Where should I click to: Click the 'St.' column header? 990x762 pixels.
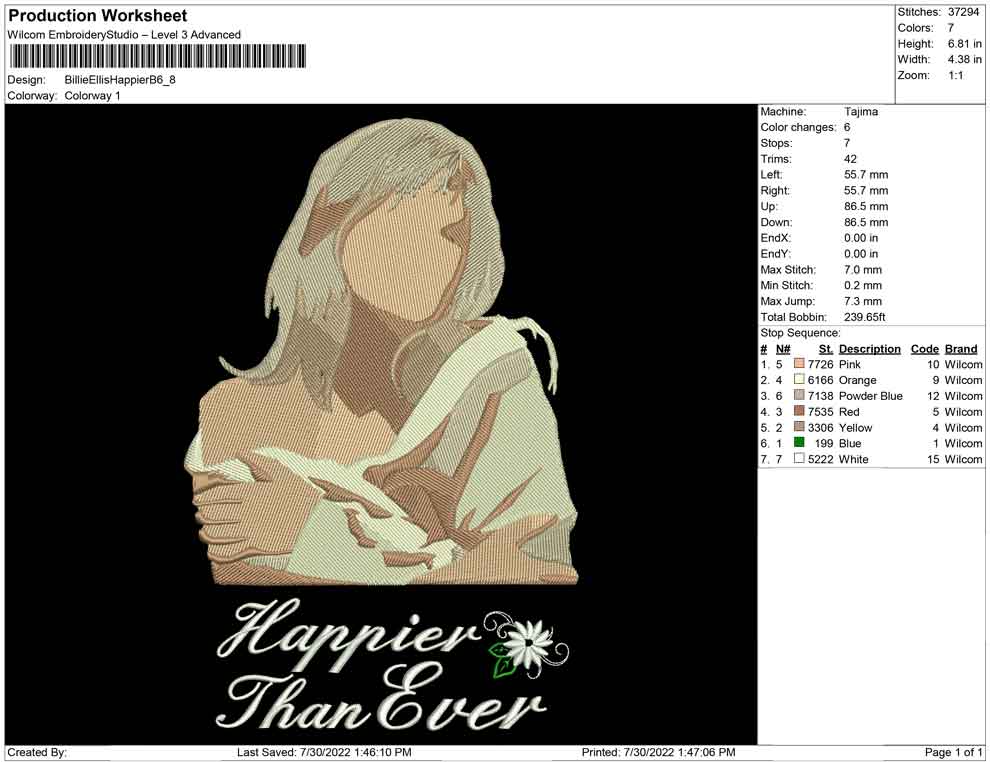pos(826,348)
